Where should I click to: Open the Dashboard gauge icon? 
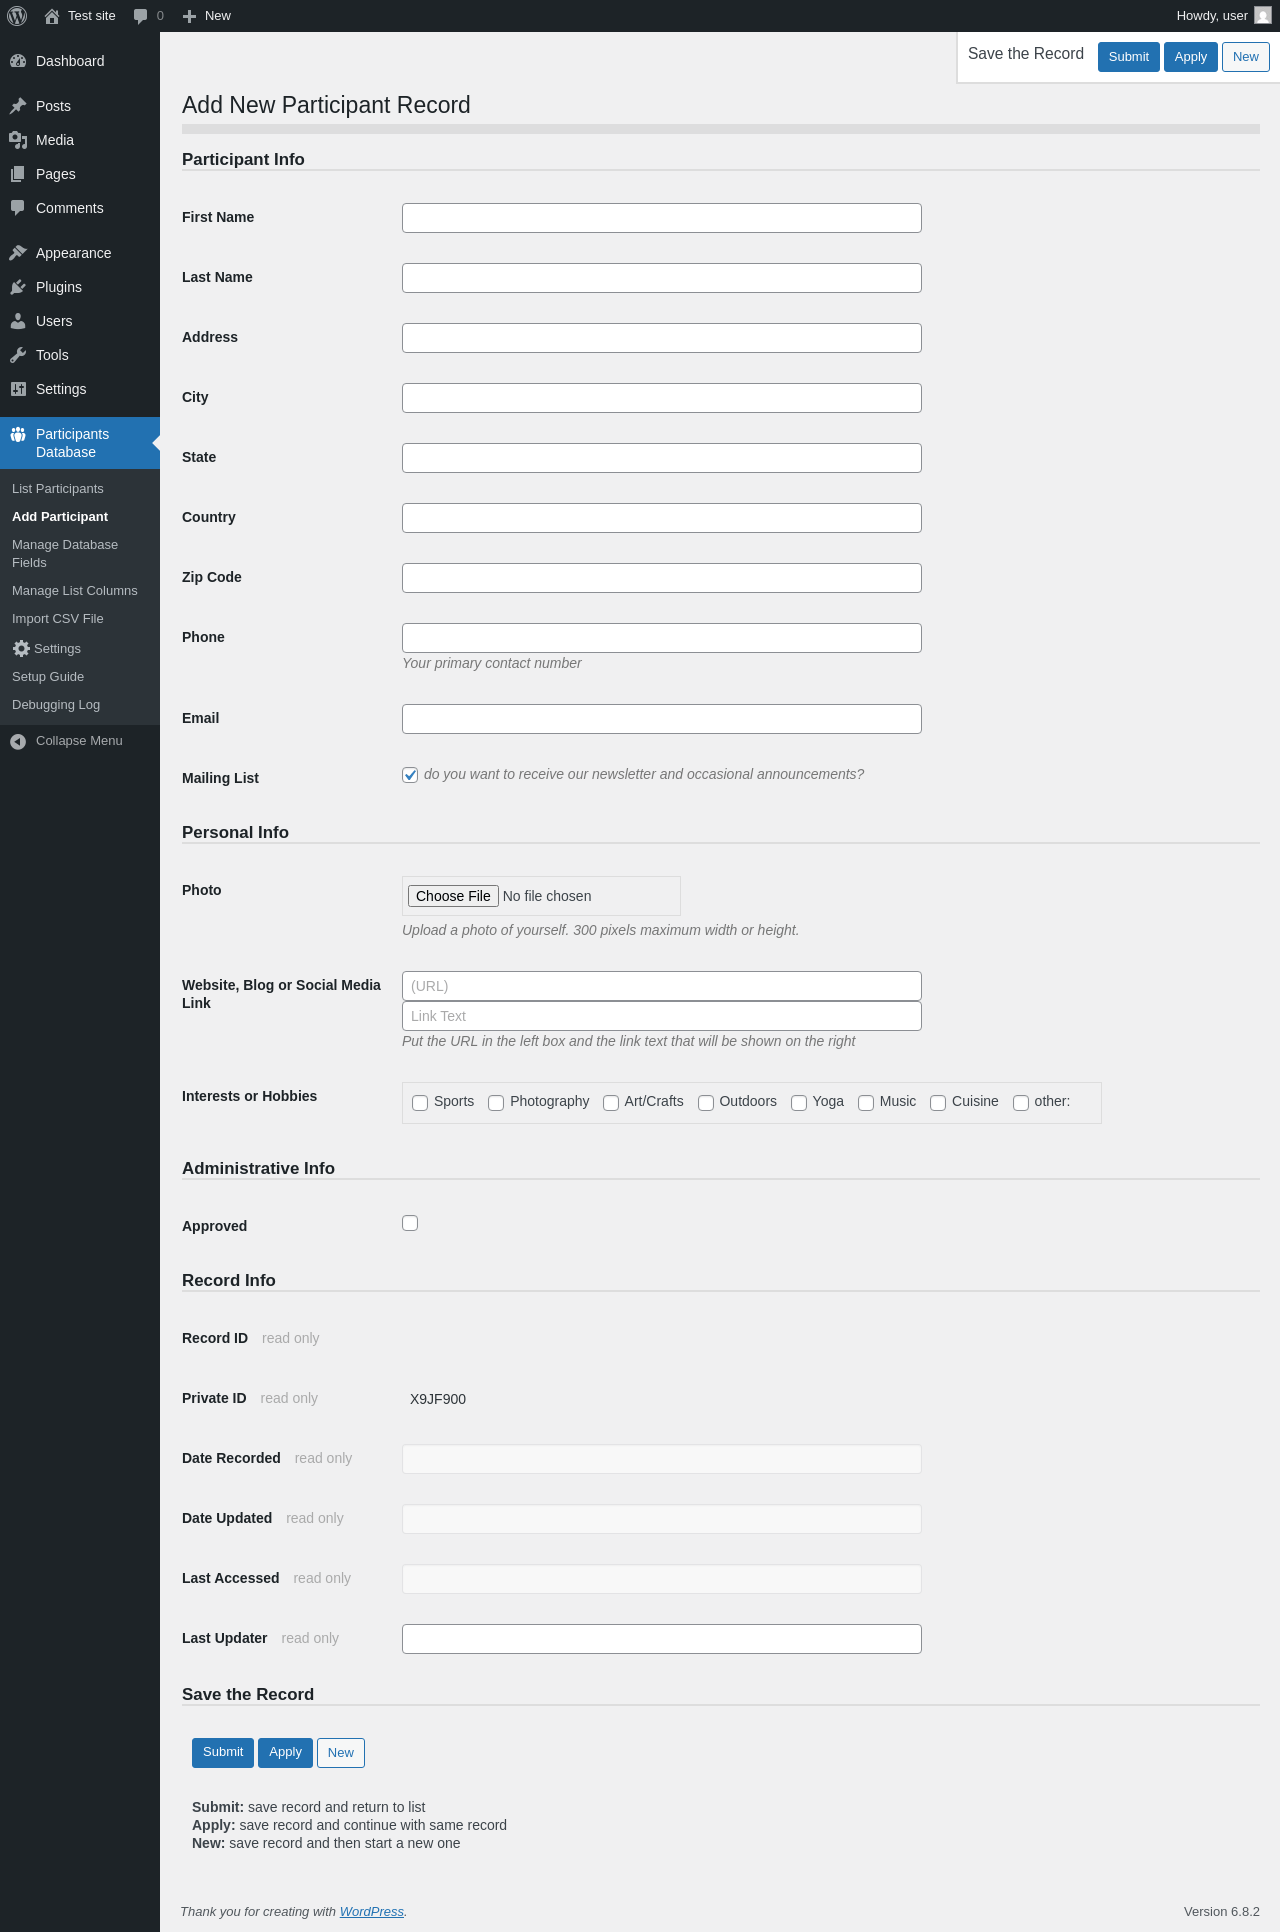pyautogui.click(x=18, y=61)
